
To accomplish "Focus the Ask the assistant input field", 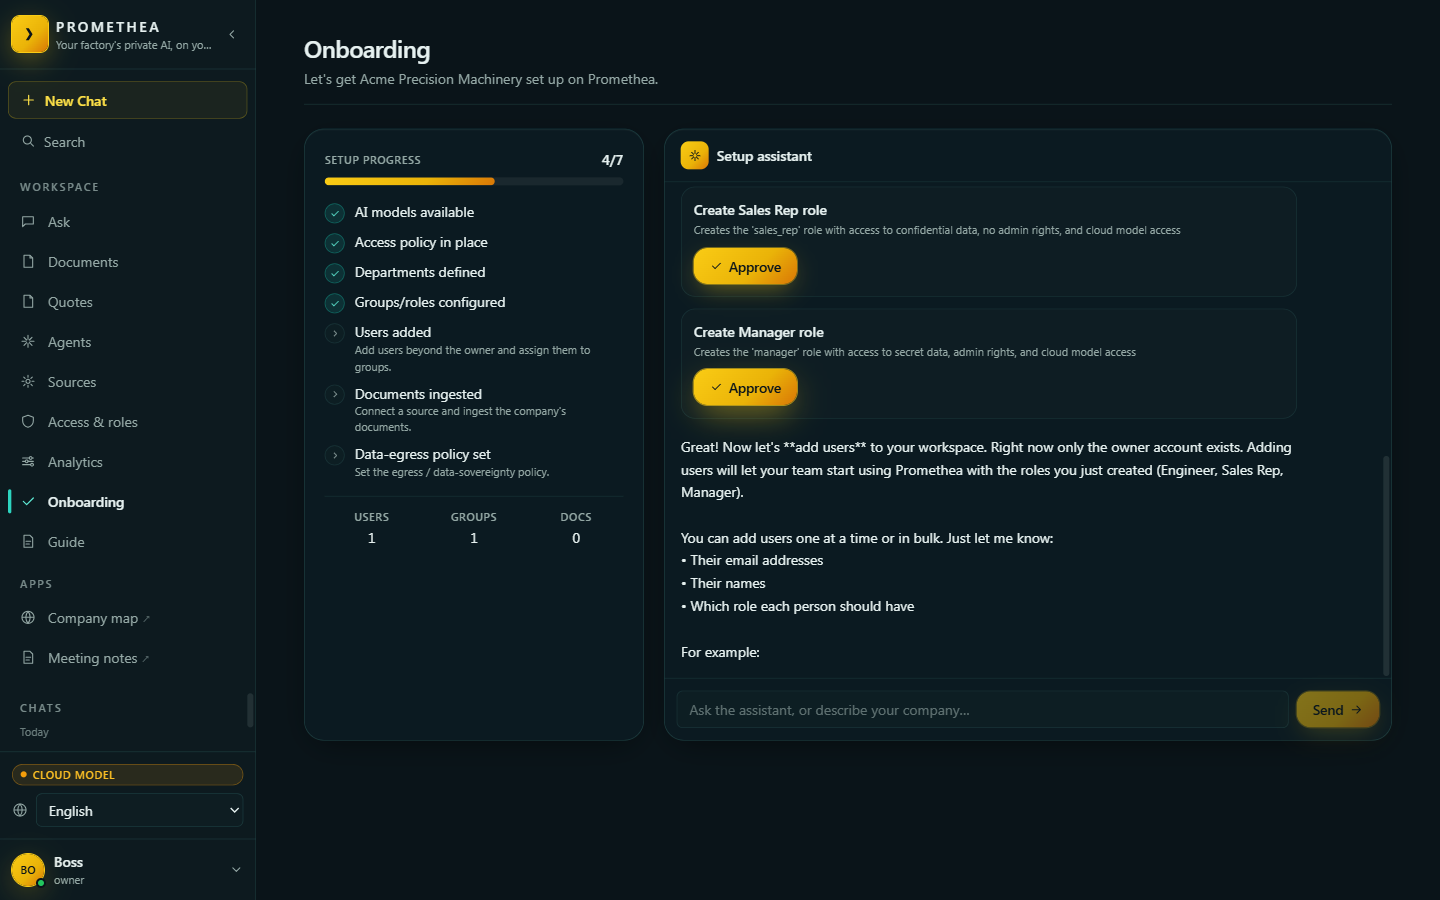I will coord(982,710).
